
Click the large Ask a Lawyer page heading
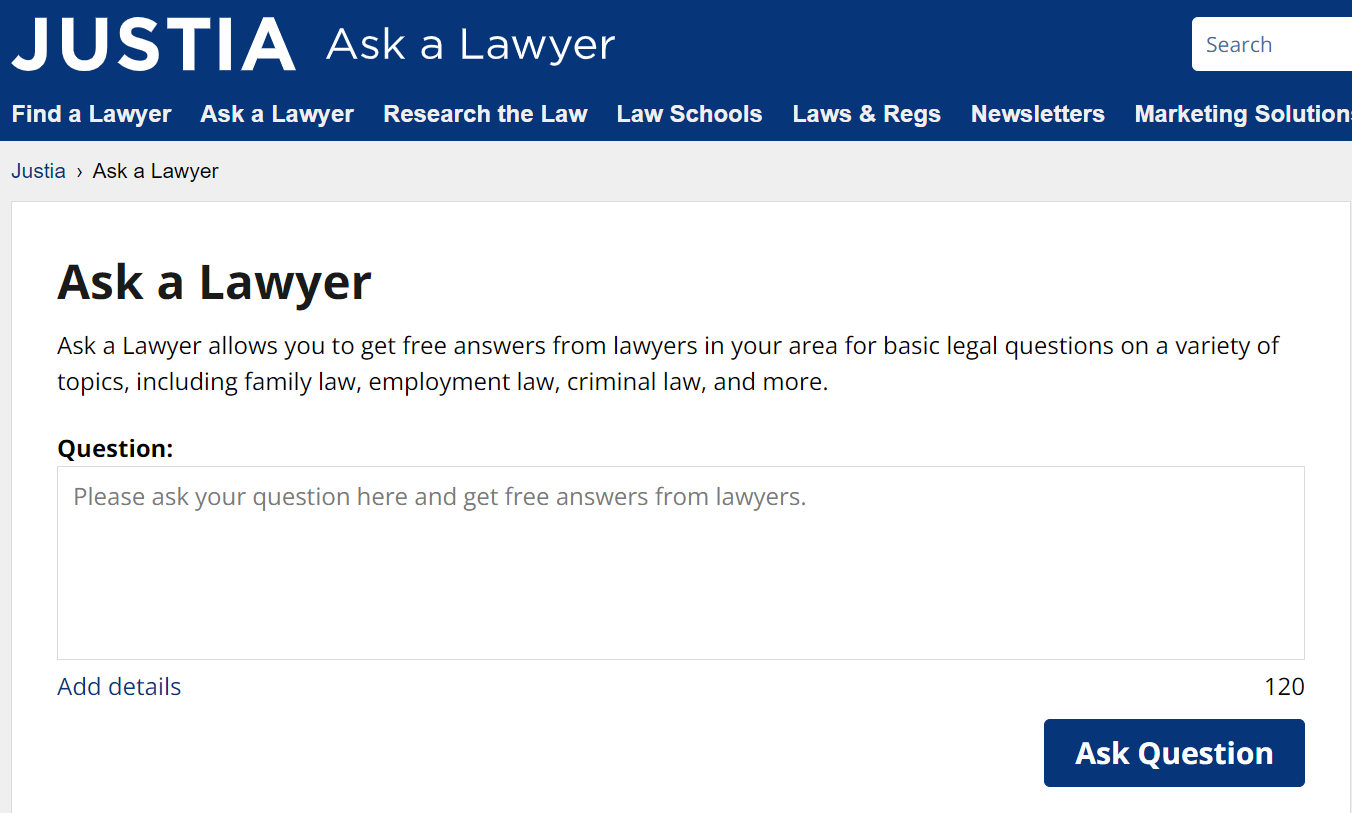pos(214,283)
